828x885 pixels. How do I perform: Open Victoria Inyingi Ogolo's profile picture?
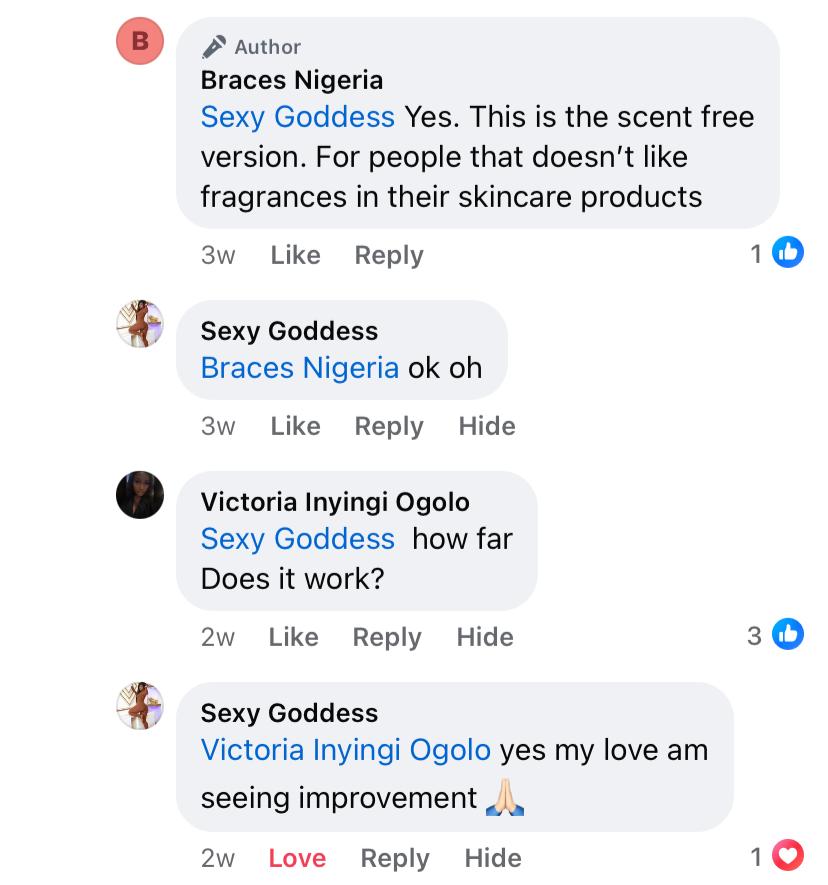coord(140,495)
